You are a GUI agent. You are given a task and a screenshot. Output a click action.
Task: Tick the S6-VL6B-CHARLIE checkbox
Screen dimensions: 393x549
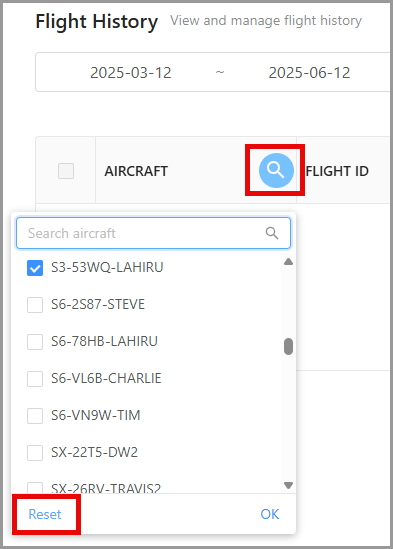tap(35, 379)
